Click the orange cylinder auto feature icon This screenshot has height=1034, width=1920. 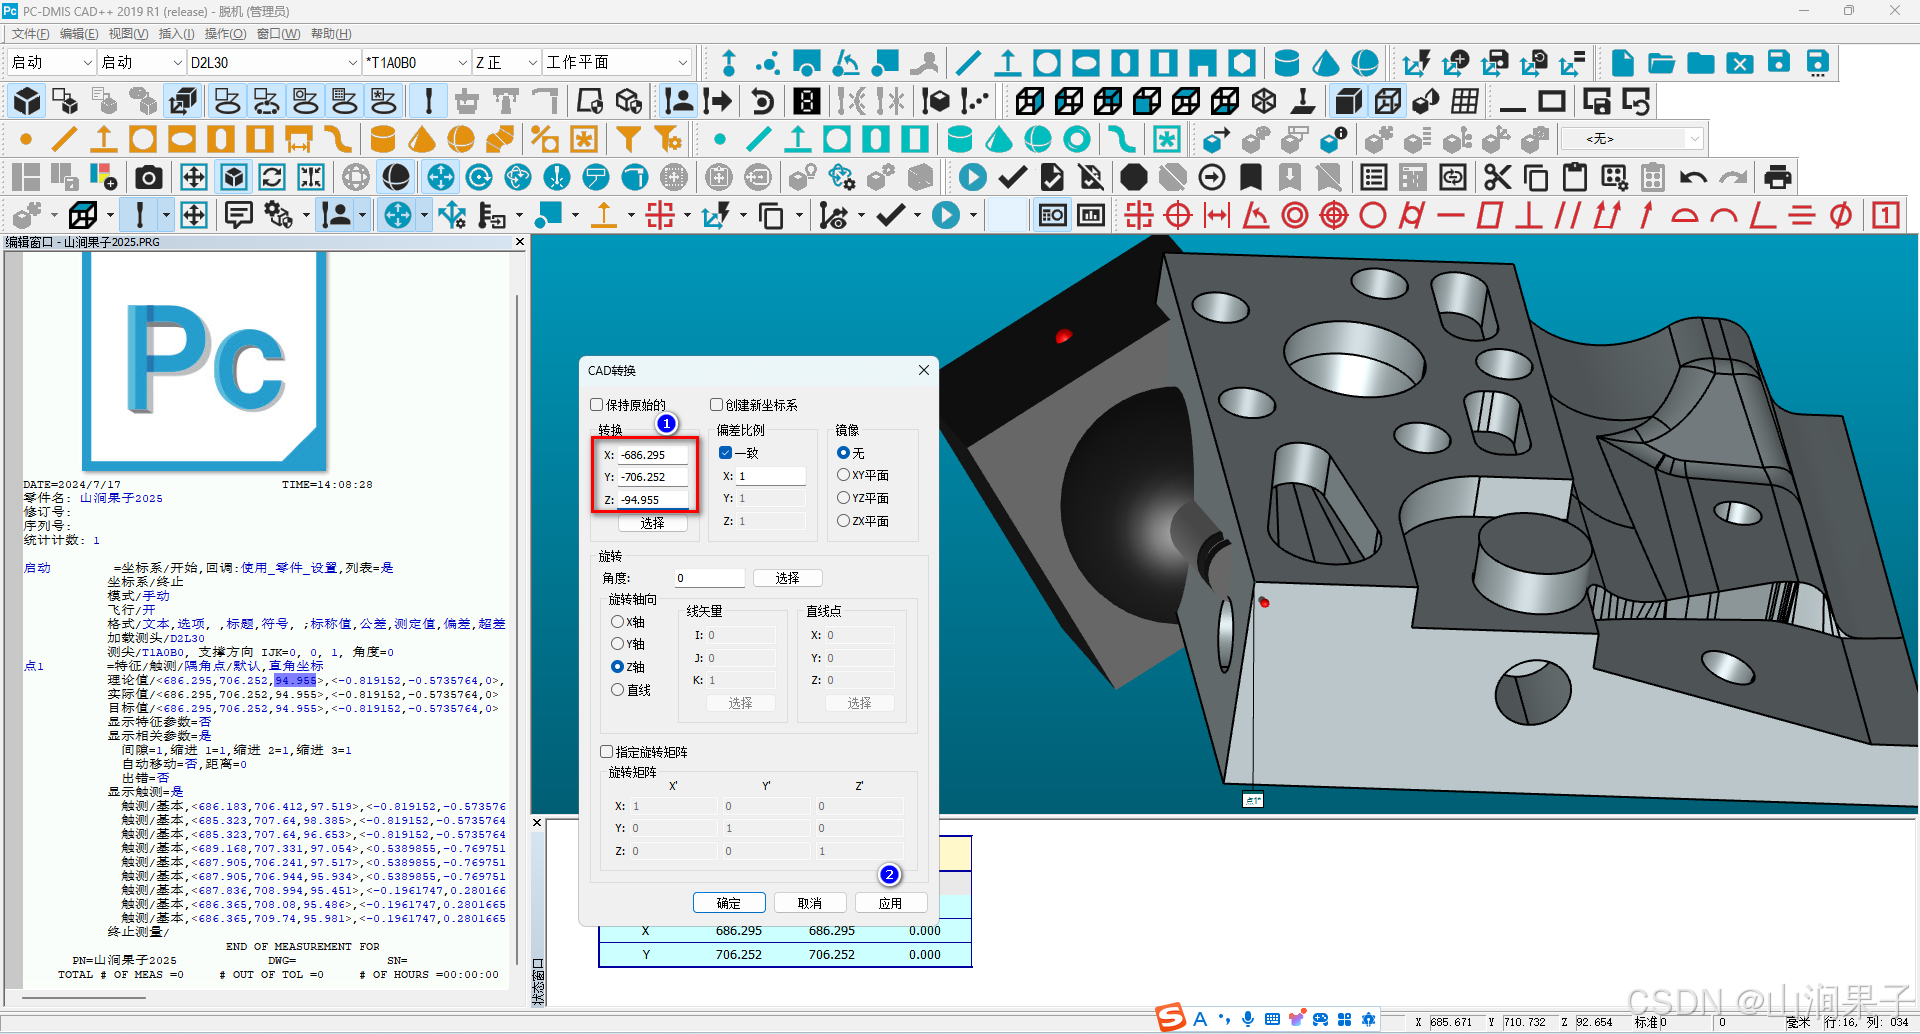pos(383,139)
